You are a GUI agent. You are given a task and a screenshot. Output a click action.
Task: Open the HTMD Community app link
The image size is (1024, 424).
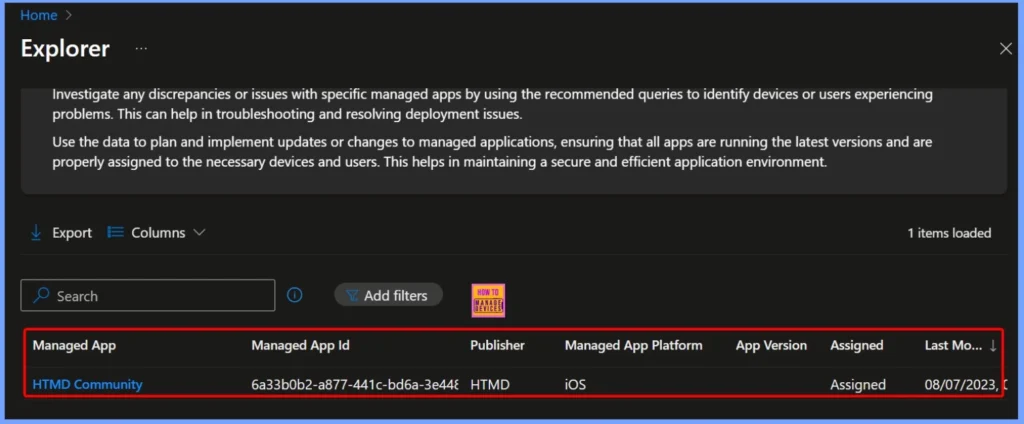pyautogui.click(x=88, y=385)
